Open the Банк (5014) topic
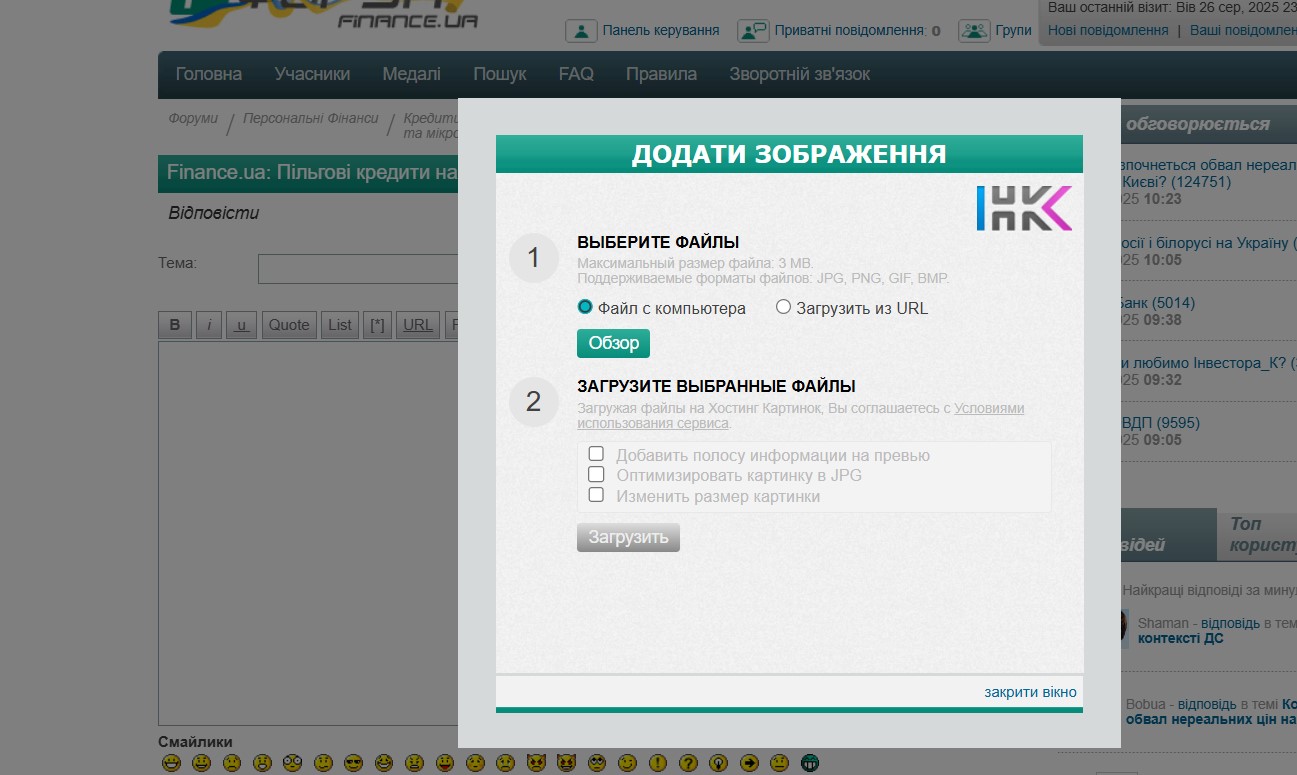Screen dimensions: 1297x775 pyautogui.click(x=1157, y=302)
